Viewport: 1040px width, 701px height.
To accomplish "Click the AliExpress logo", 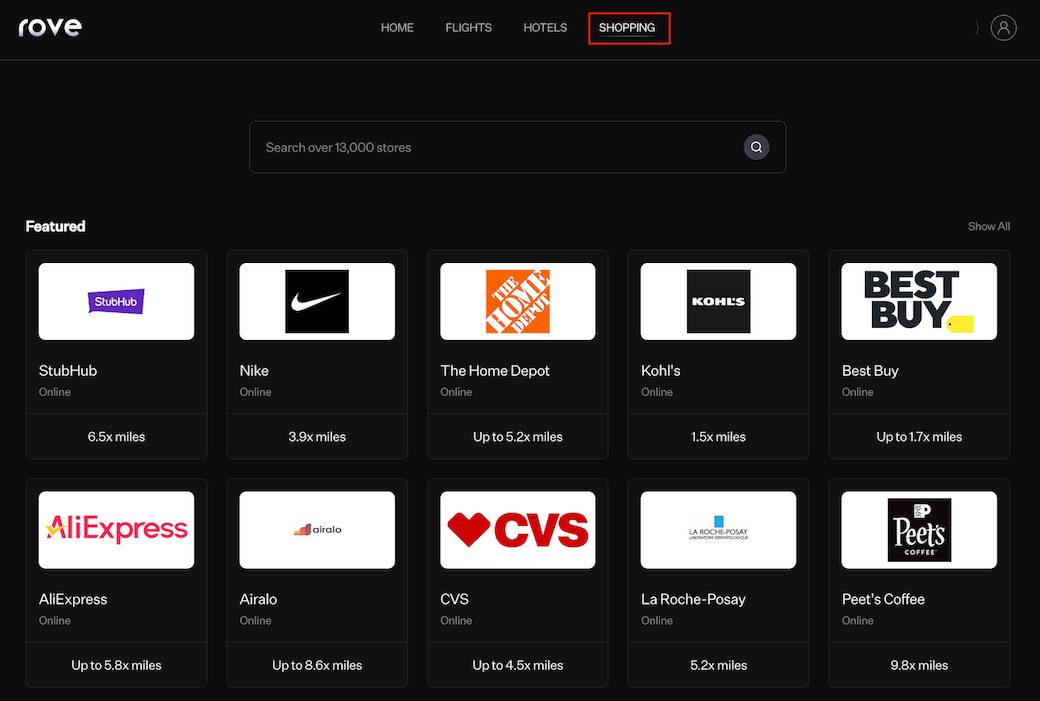I will 116,529.
